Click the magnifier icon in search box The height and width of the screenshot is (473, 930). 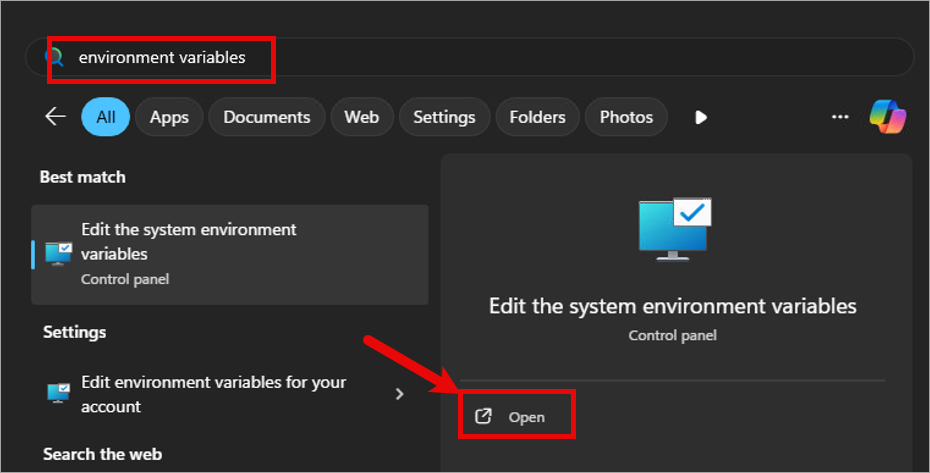click(54, 58)
